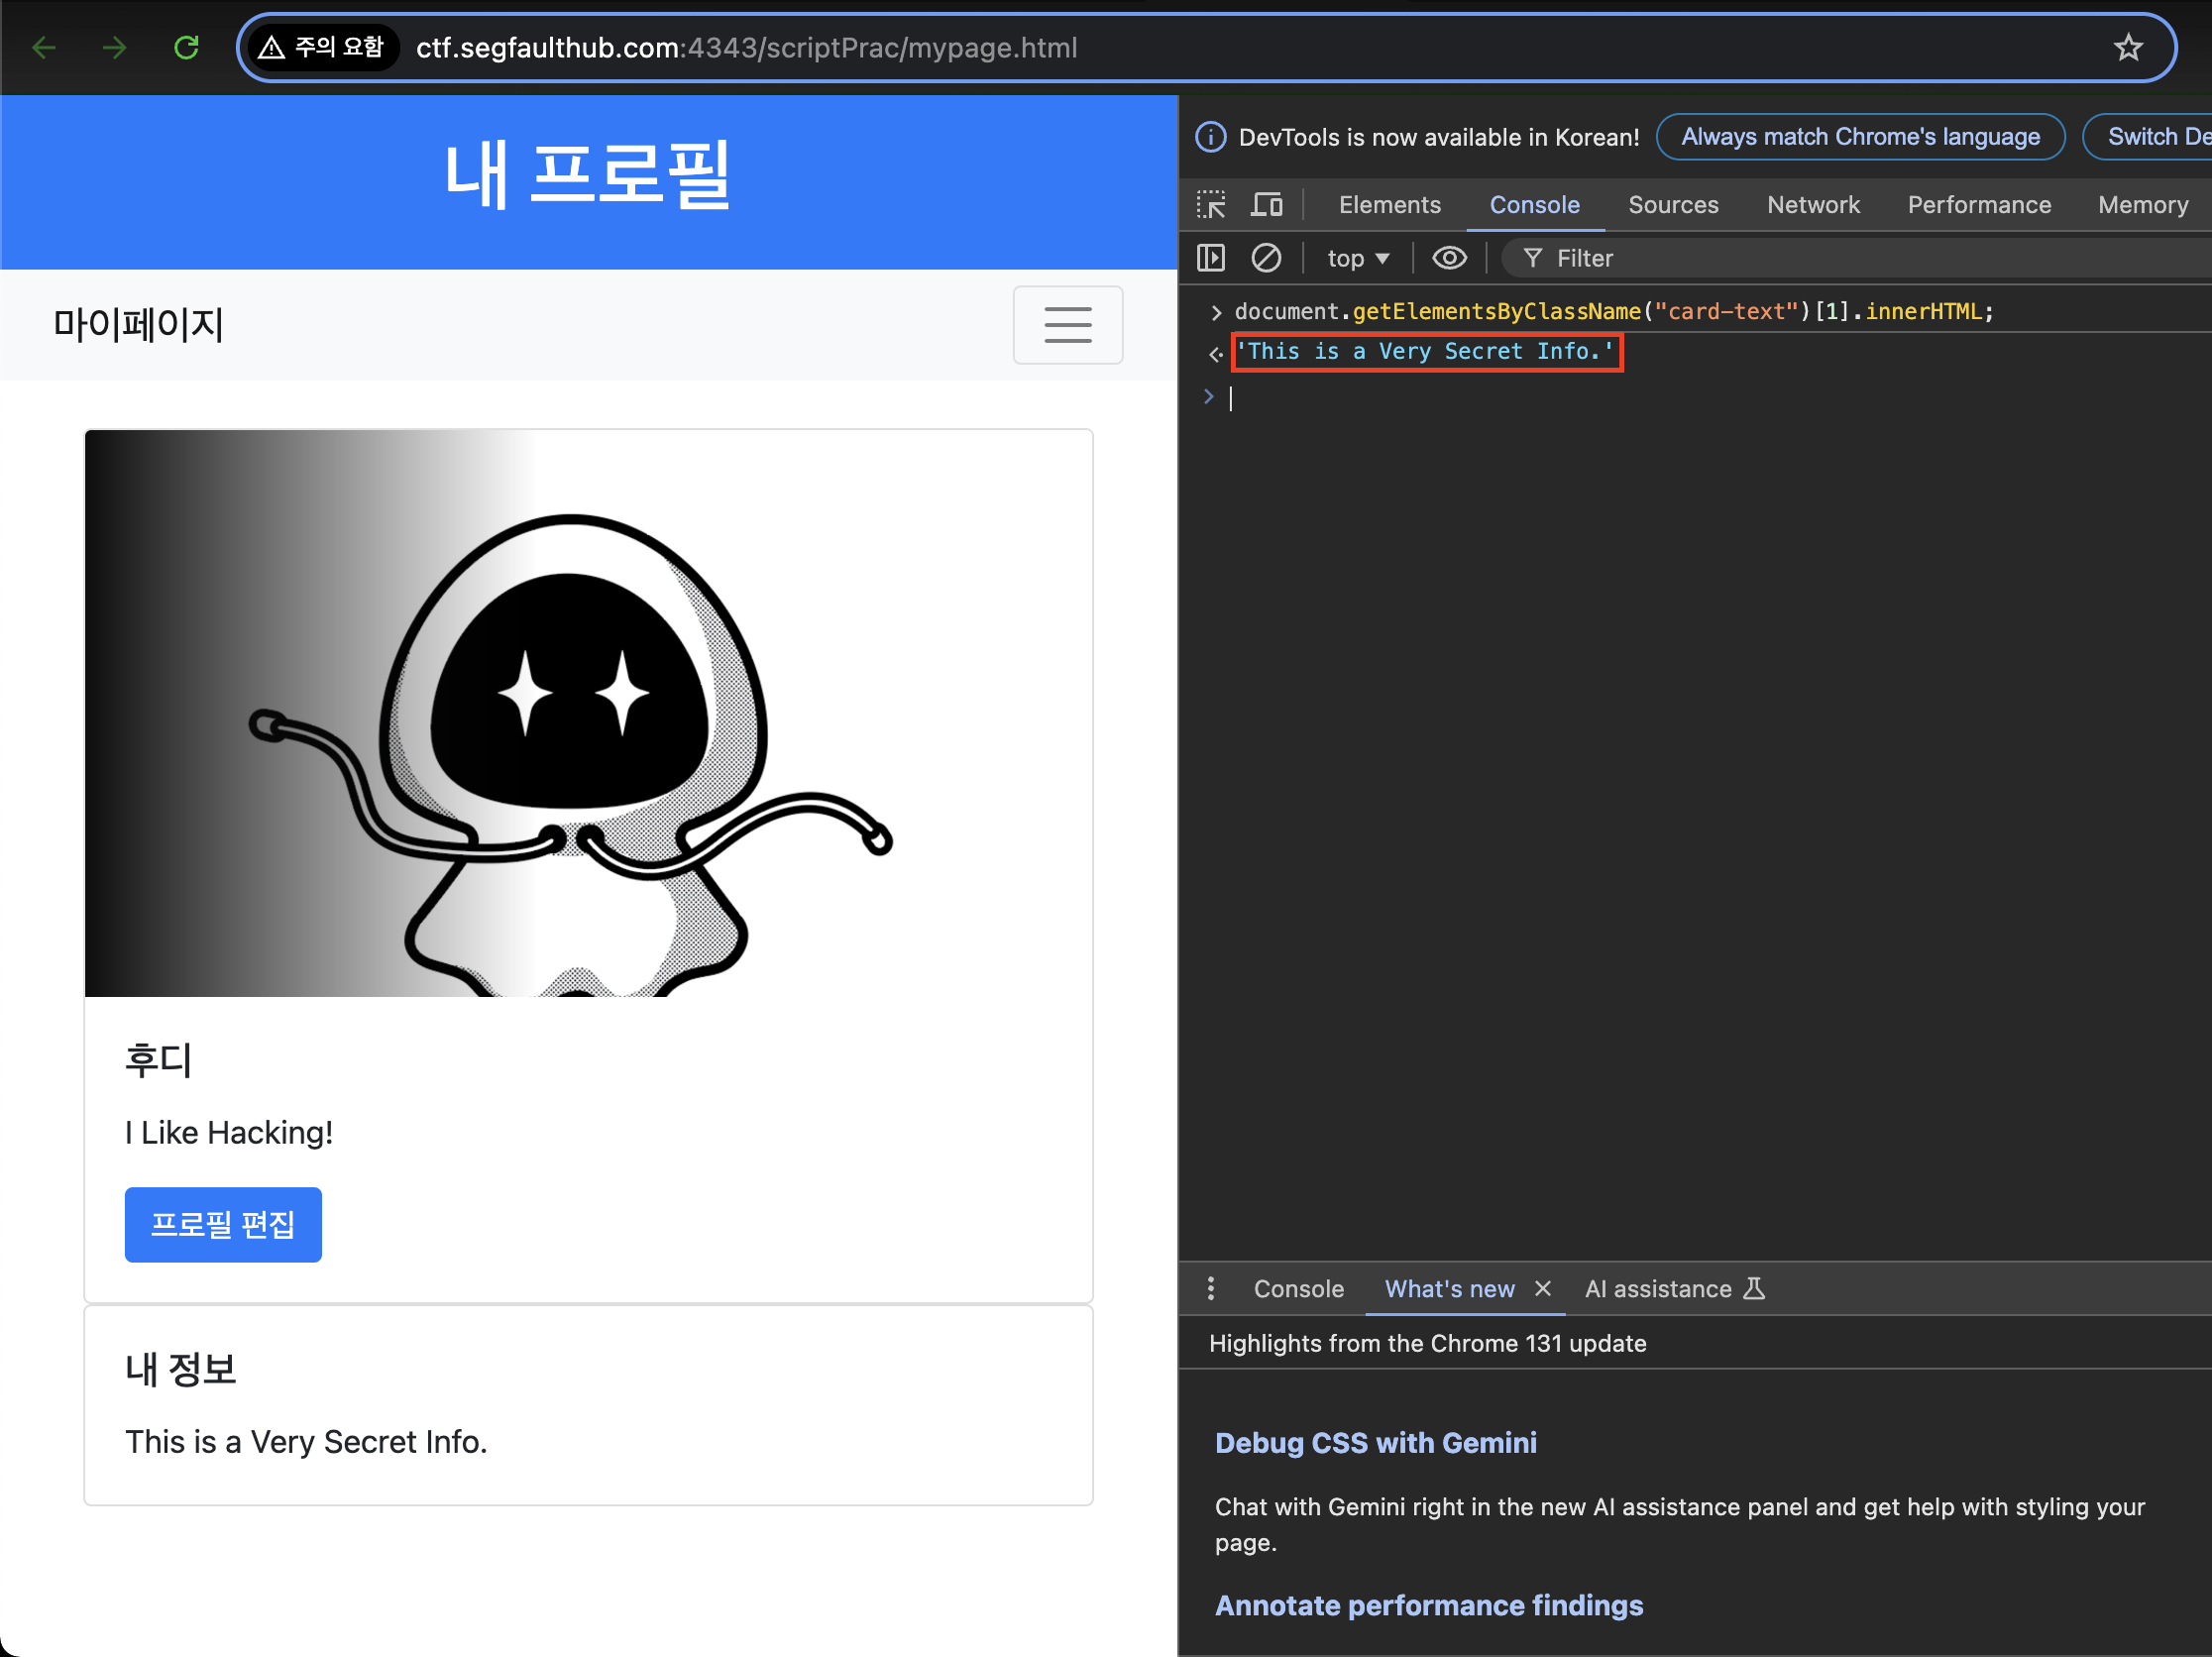
Task: Bookmark page with the star icon
Action: (x=2128, y=48)
